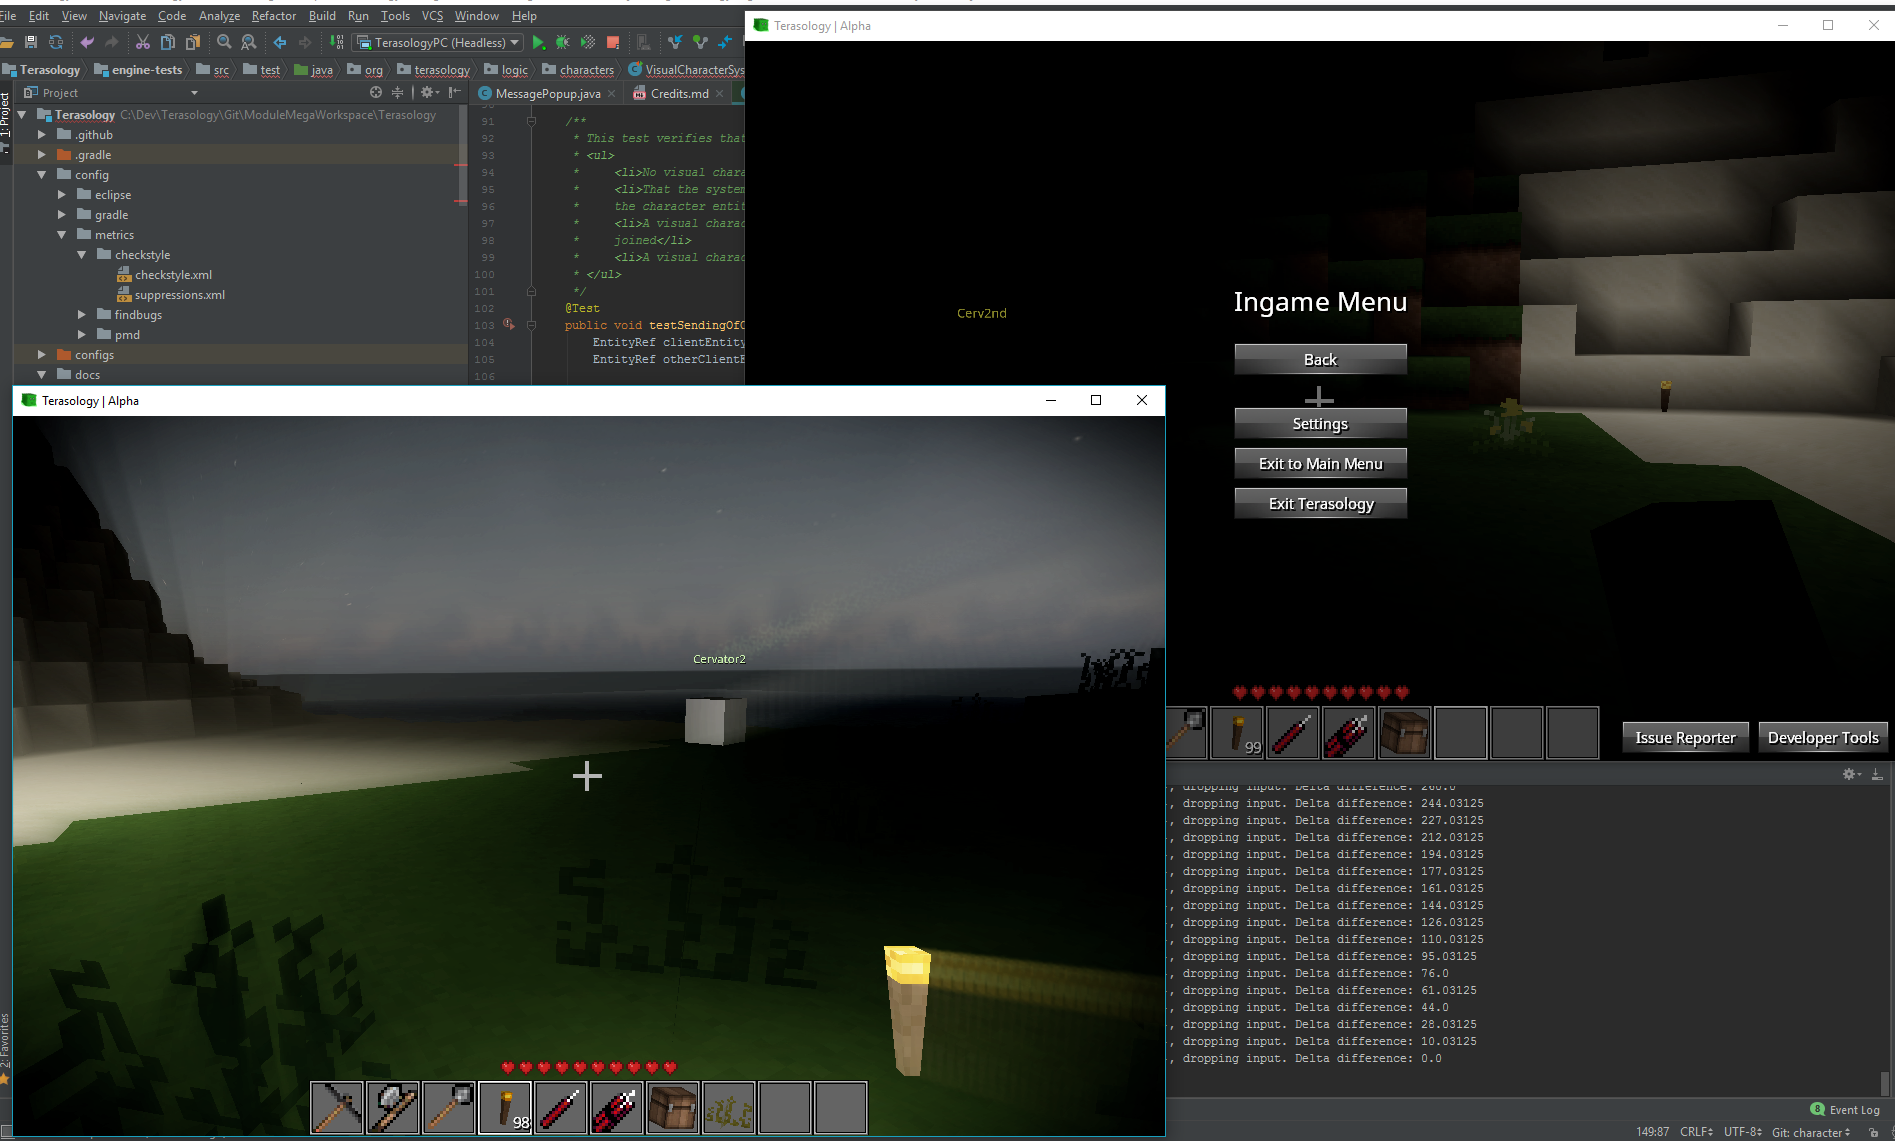Expand the findbugs folder

pyautogui.click(x=81, y=314)
